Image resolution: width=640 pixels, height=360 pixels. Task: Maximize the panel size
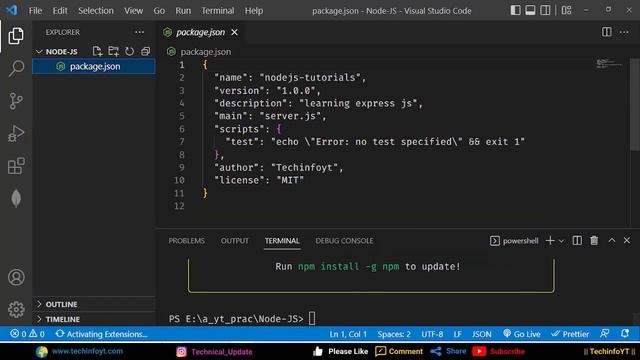611,240
